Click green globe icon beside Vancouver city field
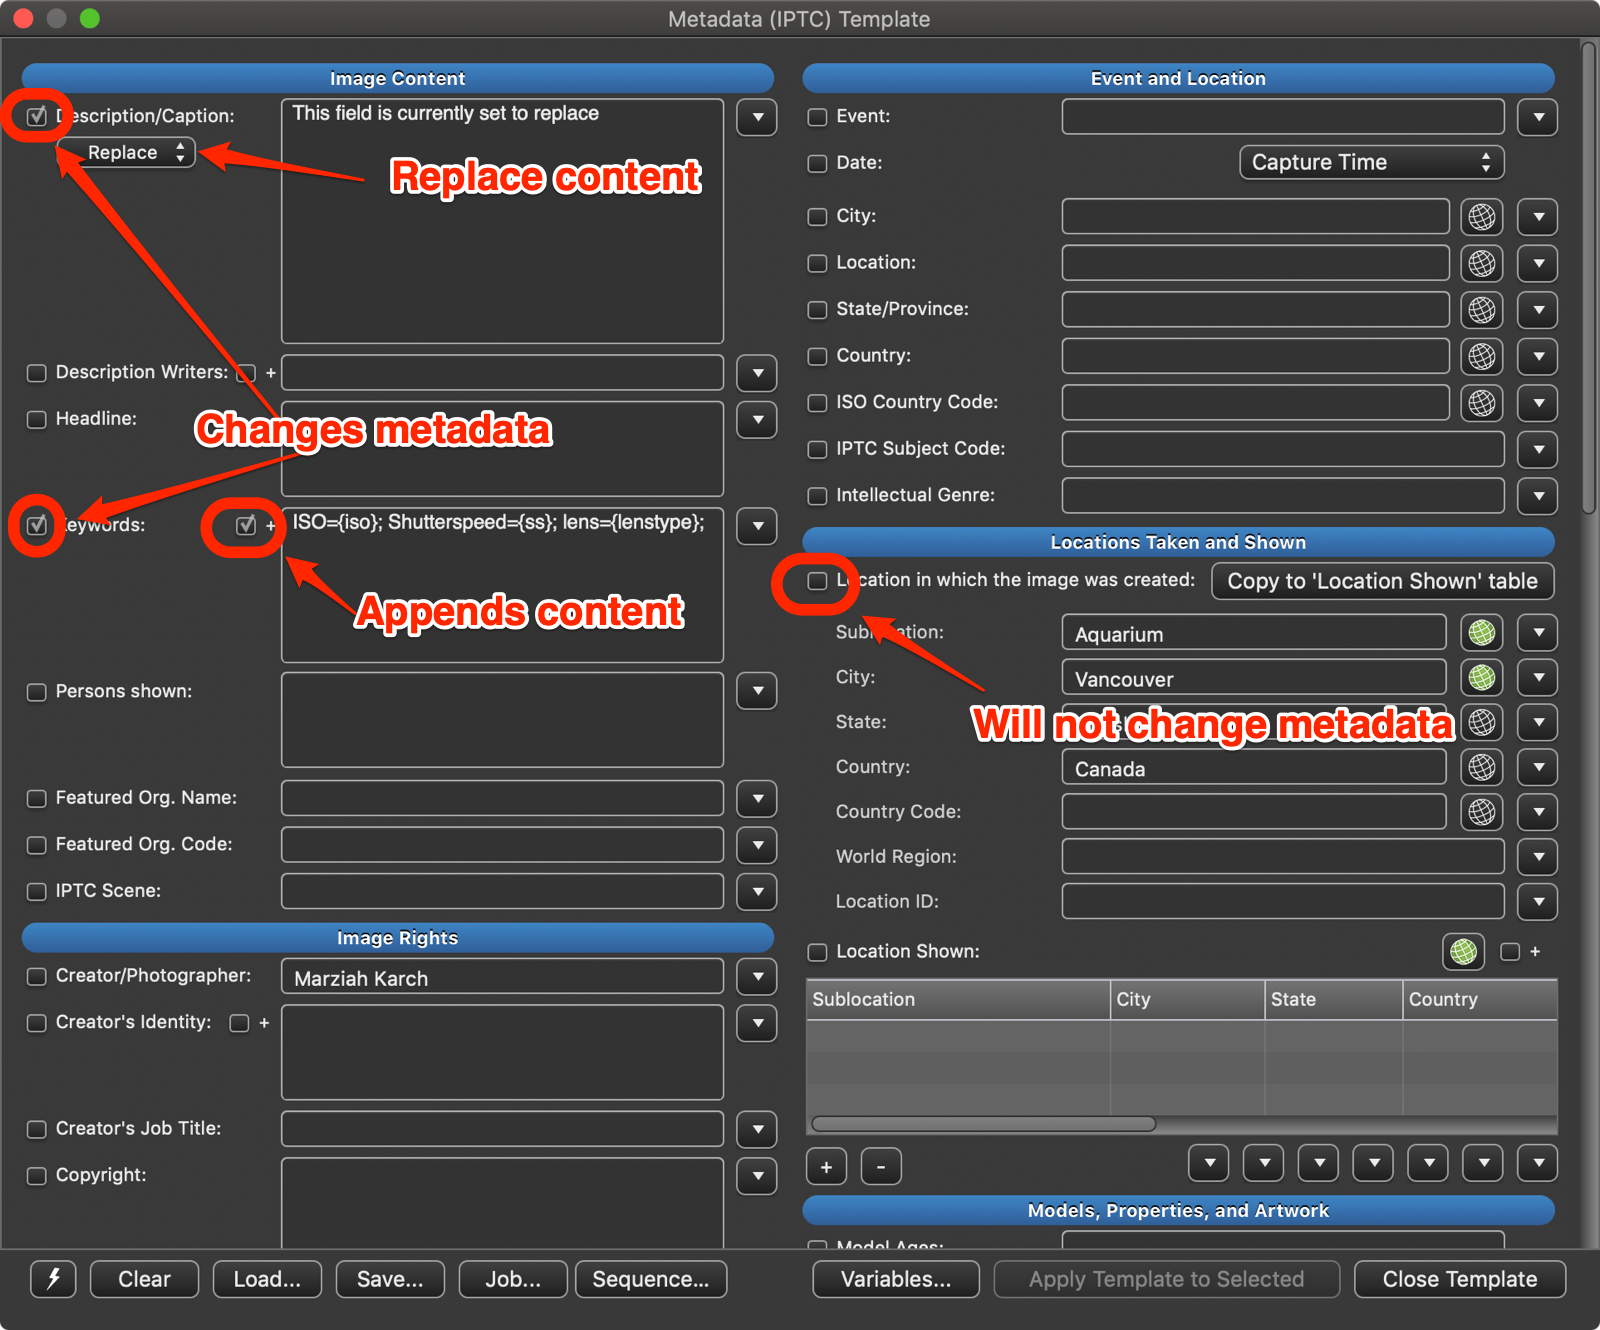This screenshot has width=1600, height=1330. [x=1482, y=677]
